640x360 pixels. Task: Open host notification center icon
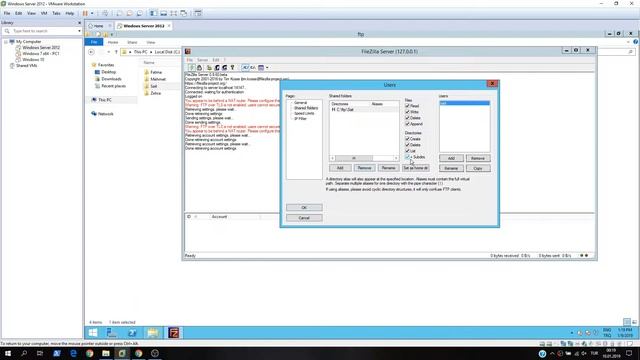(629, 353)
